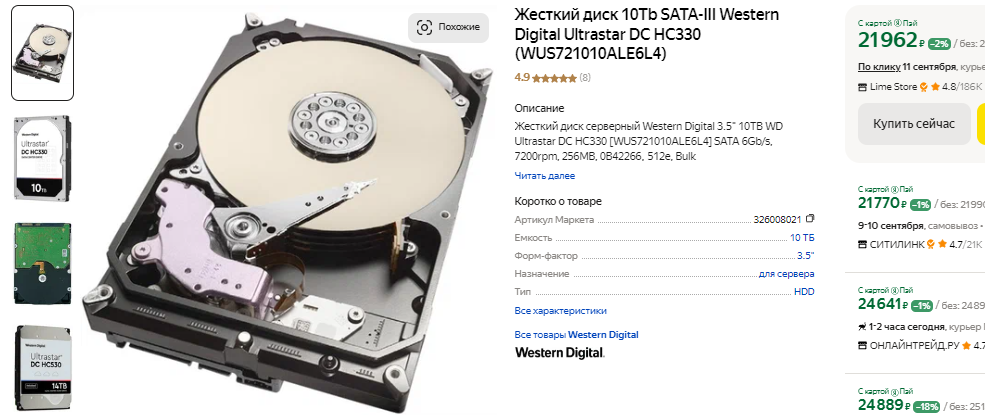Select the green circuit board thumbnail
The height and width of the screenshot is (415, 985).
[x=43, y=263]
